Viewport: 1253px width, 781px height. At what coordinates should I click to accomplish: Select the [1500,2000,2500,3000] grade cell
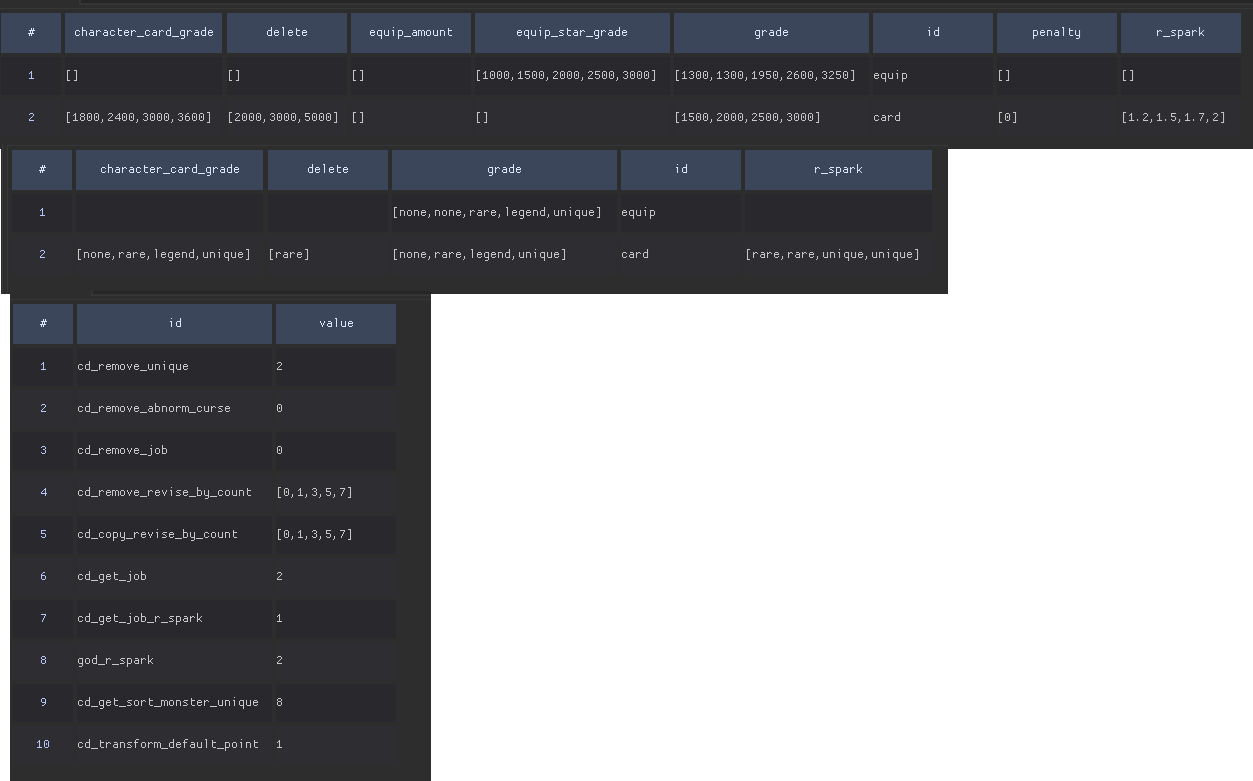point(771,117)
